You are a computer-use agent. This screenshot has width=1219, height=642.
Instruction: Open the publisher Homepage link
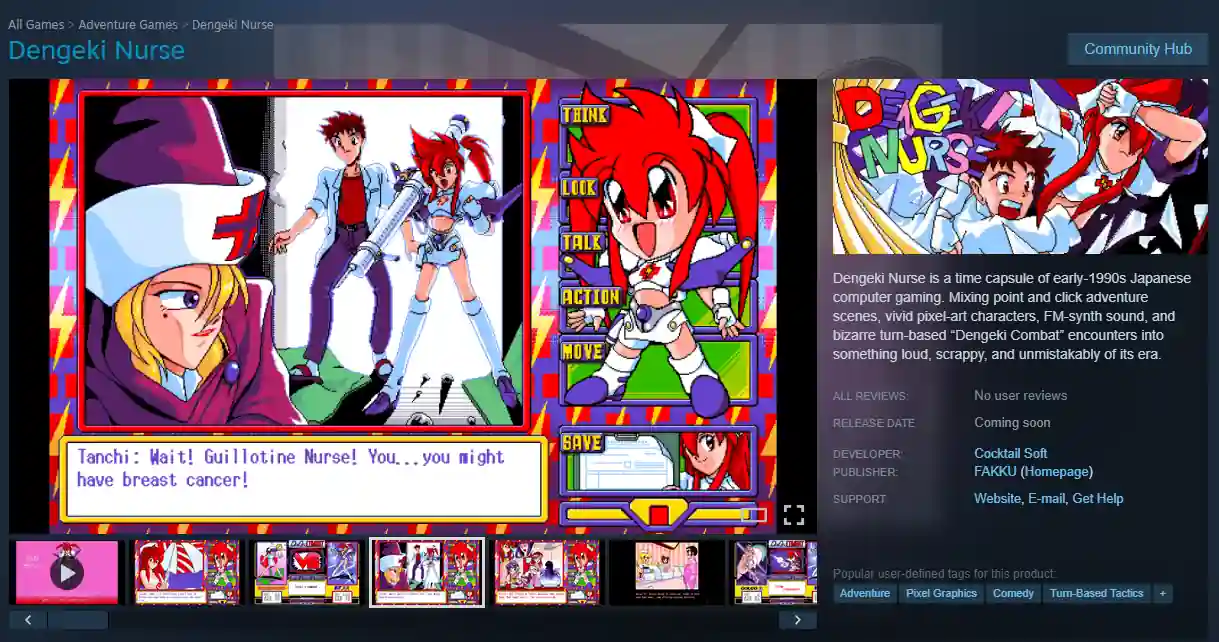pyautogui.click(x=1056, y=471)
